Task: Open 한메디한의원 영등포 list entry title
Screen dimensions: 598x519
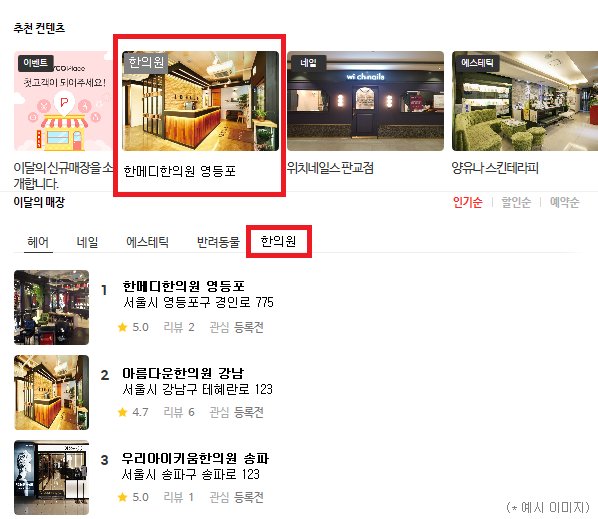Action: [x=183, y=286]
